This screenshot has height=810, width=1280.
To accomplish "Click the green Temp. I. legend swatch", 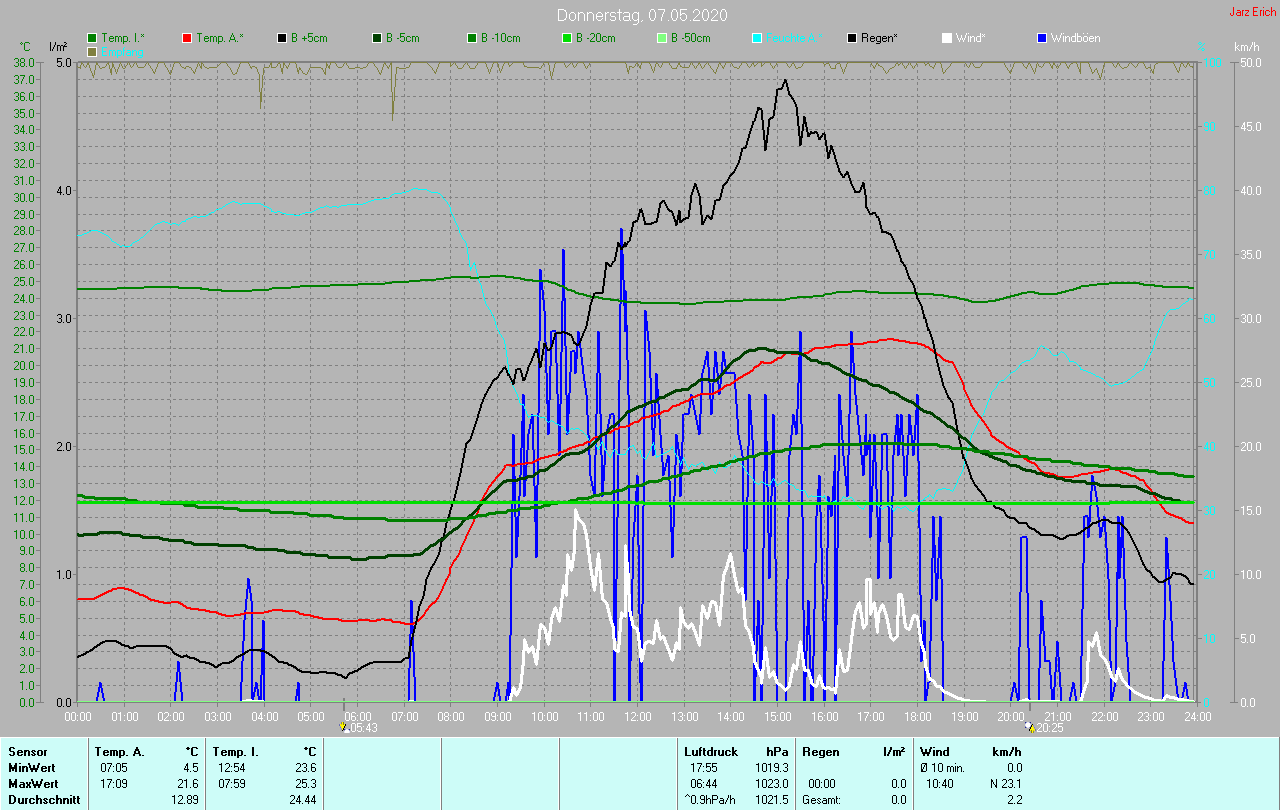I will (x=93, y=38).
